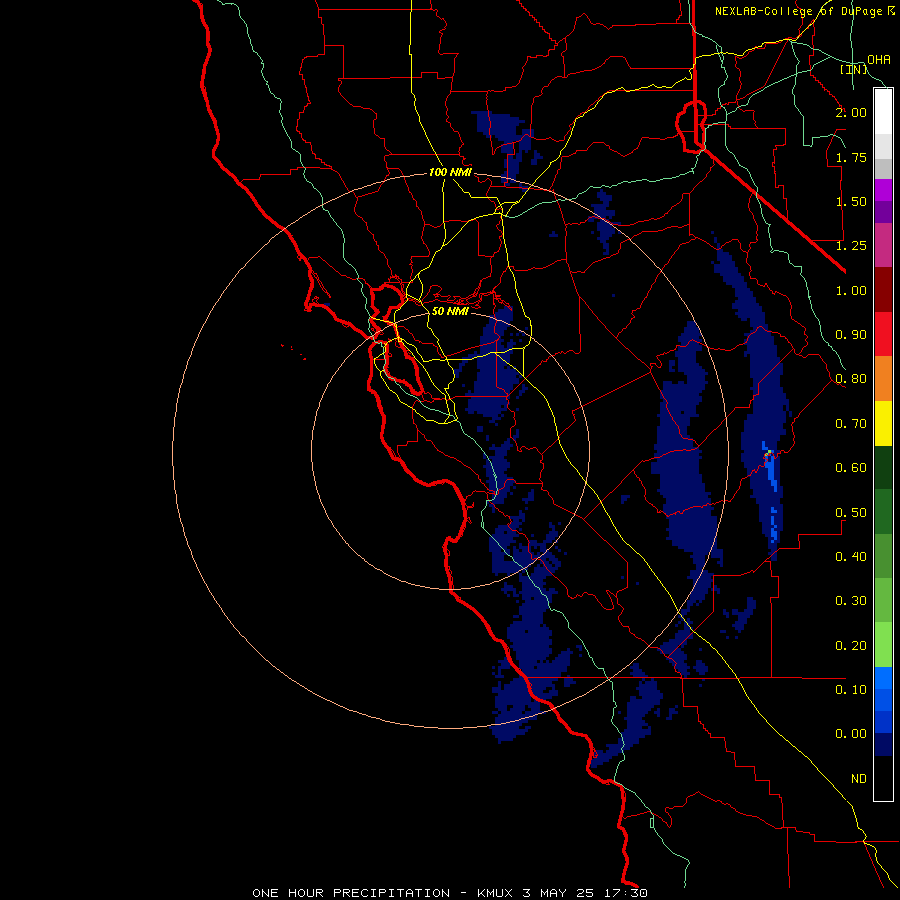
Task: Click the NEXLAB-College of DuPage label
Action: click(801, 11)
